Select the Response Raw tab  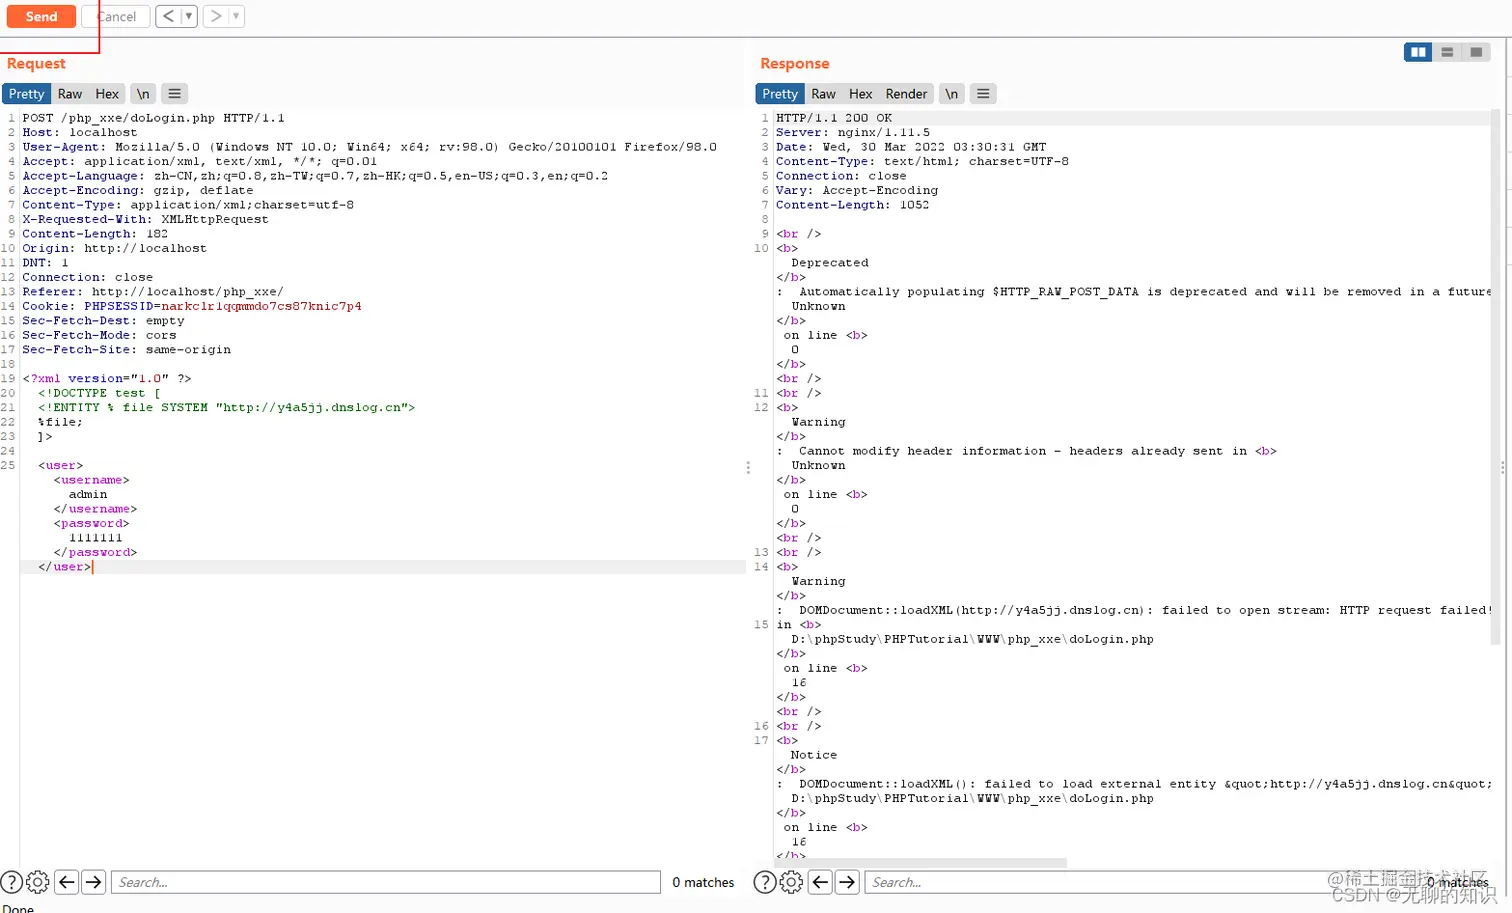[x=823, y=94]
